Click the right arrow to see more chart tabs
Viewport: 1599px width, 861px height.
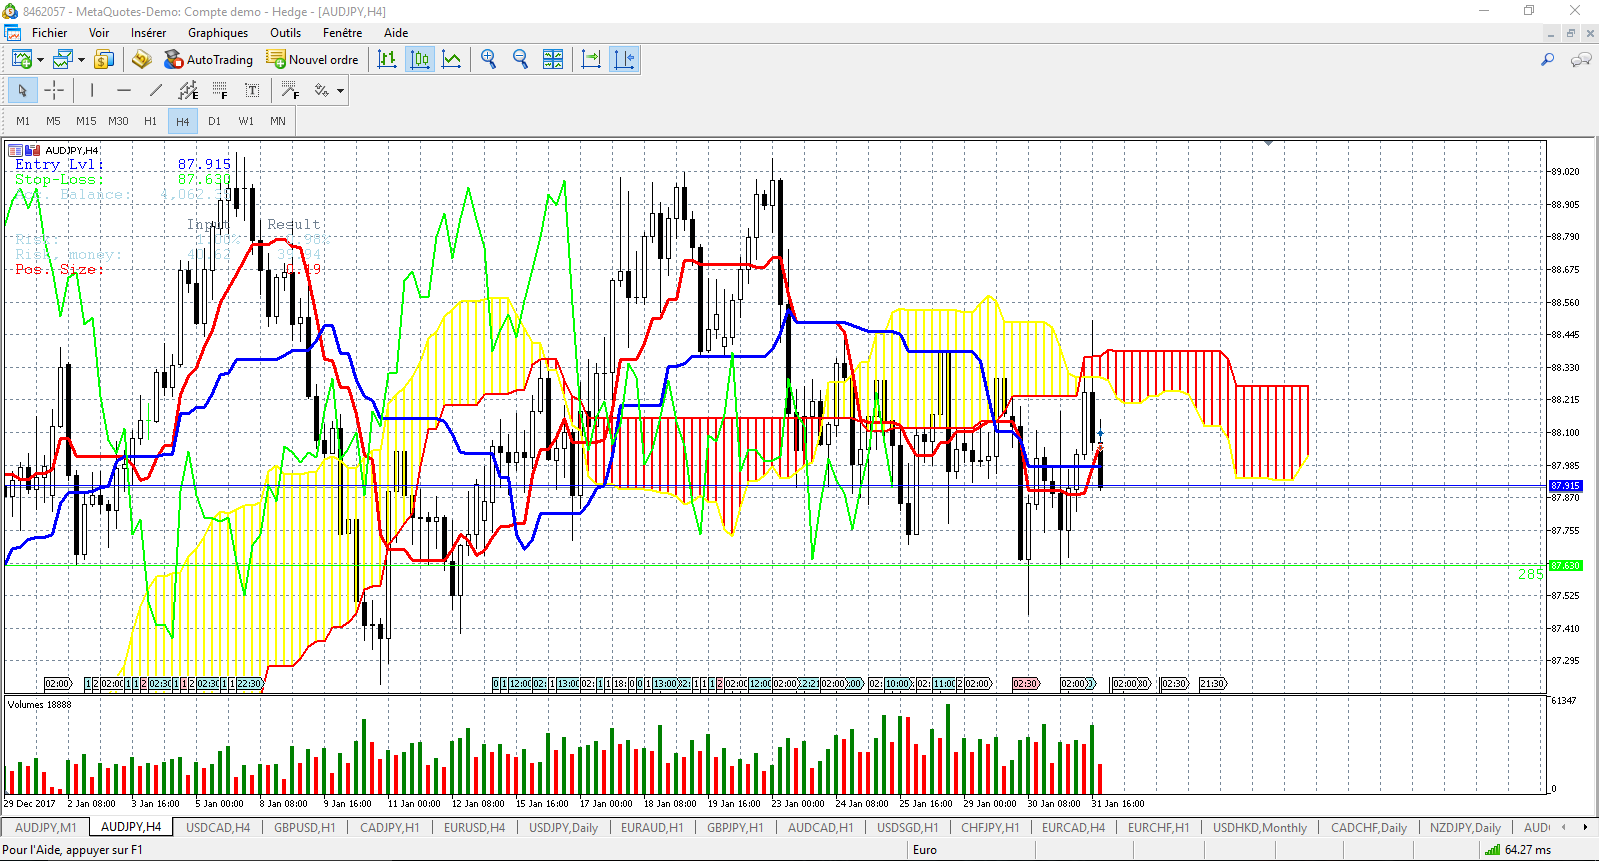click(1585, 827)
